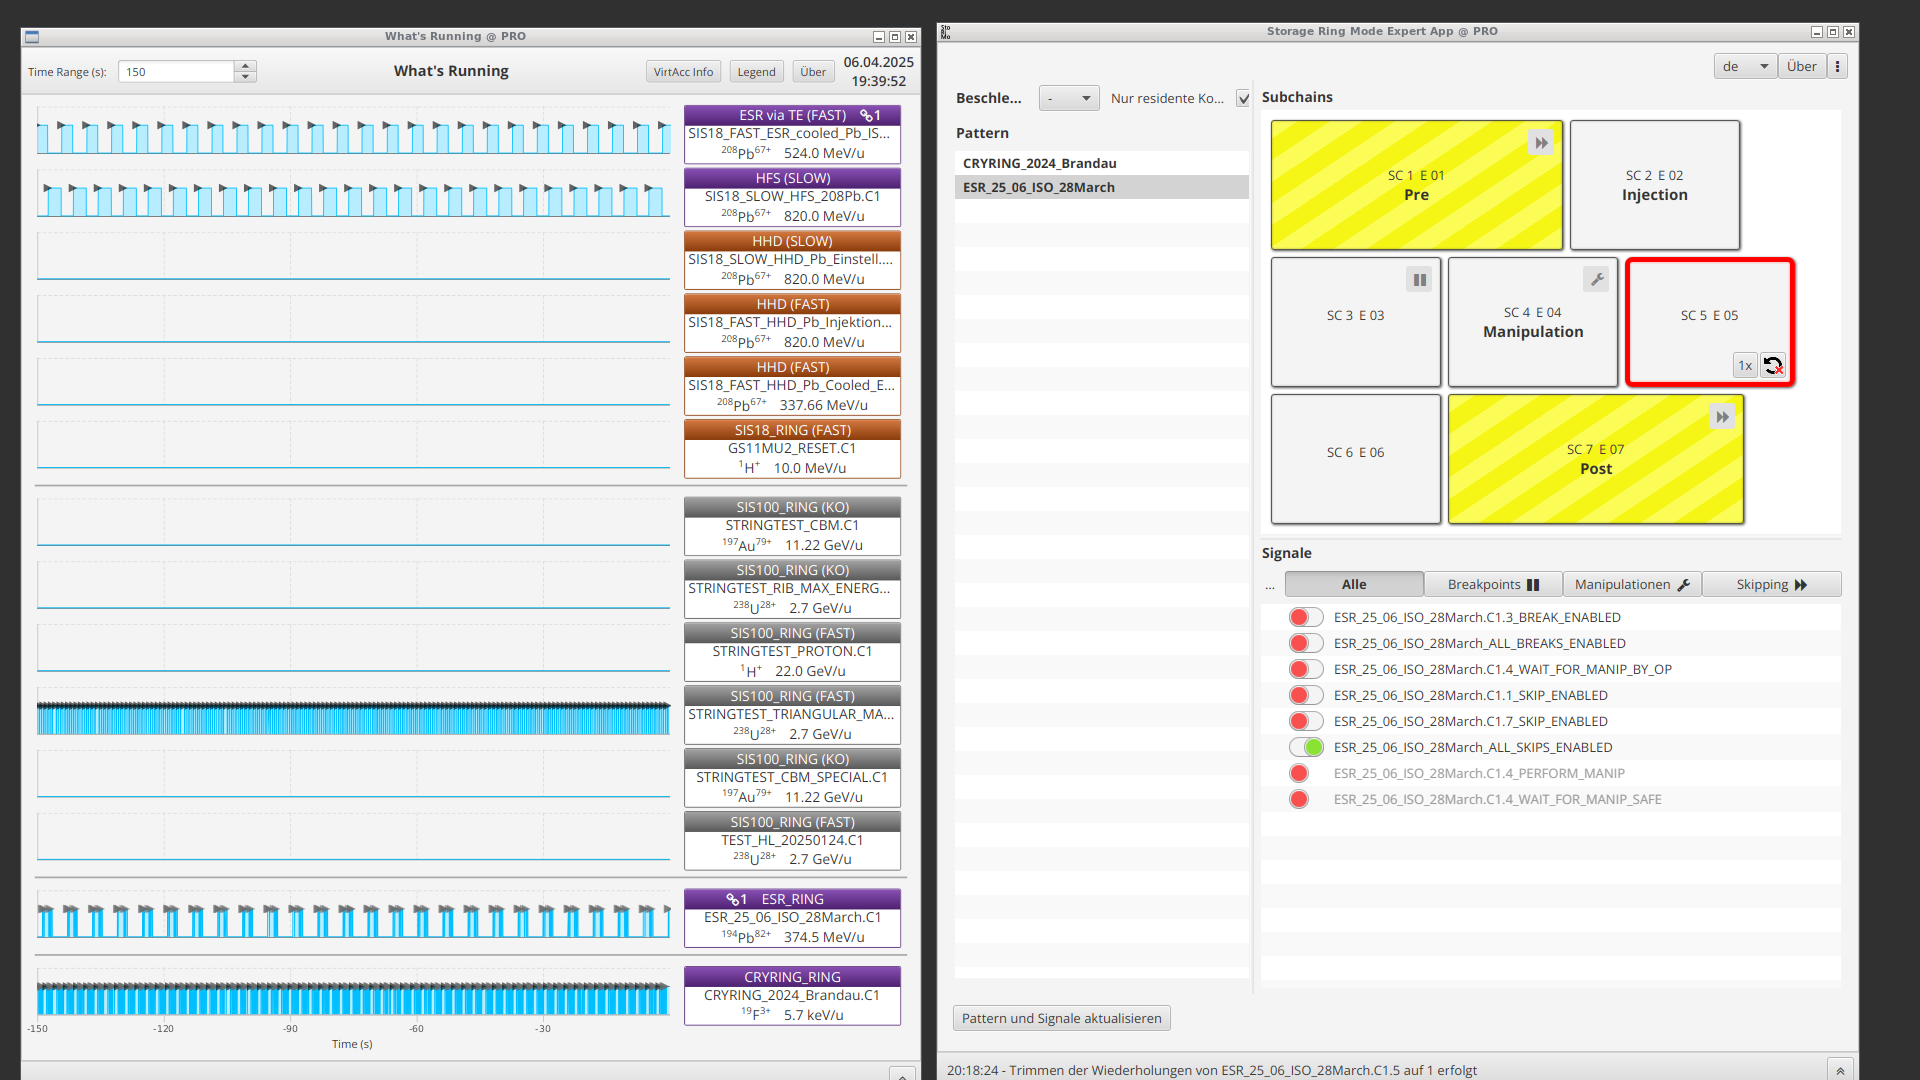
Task: Click the Time Range input field
Action: 176,72
